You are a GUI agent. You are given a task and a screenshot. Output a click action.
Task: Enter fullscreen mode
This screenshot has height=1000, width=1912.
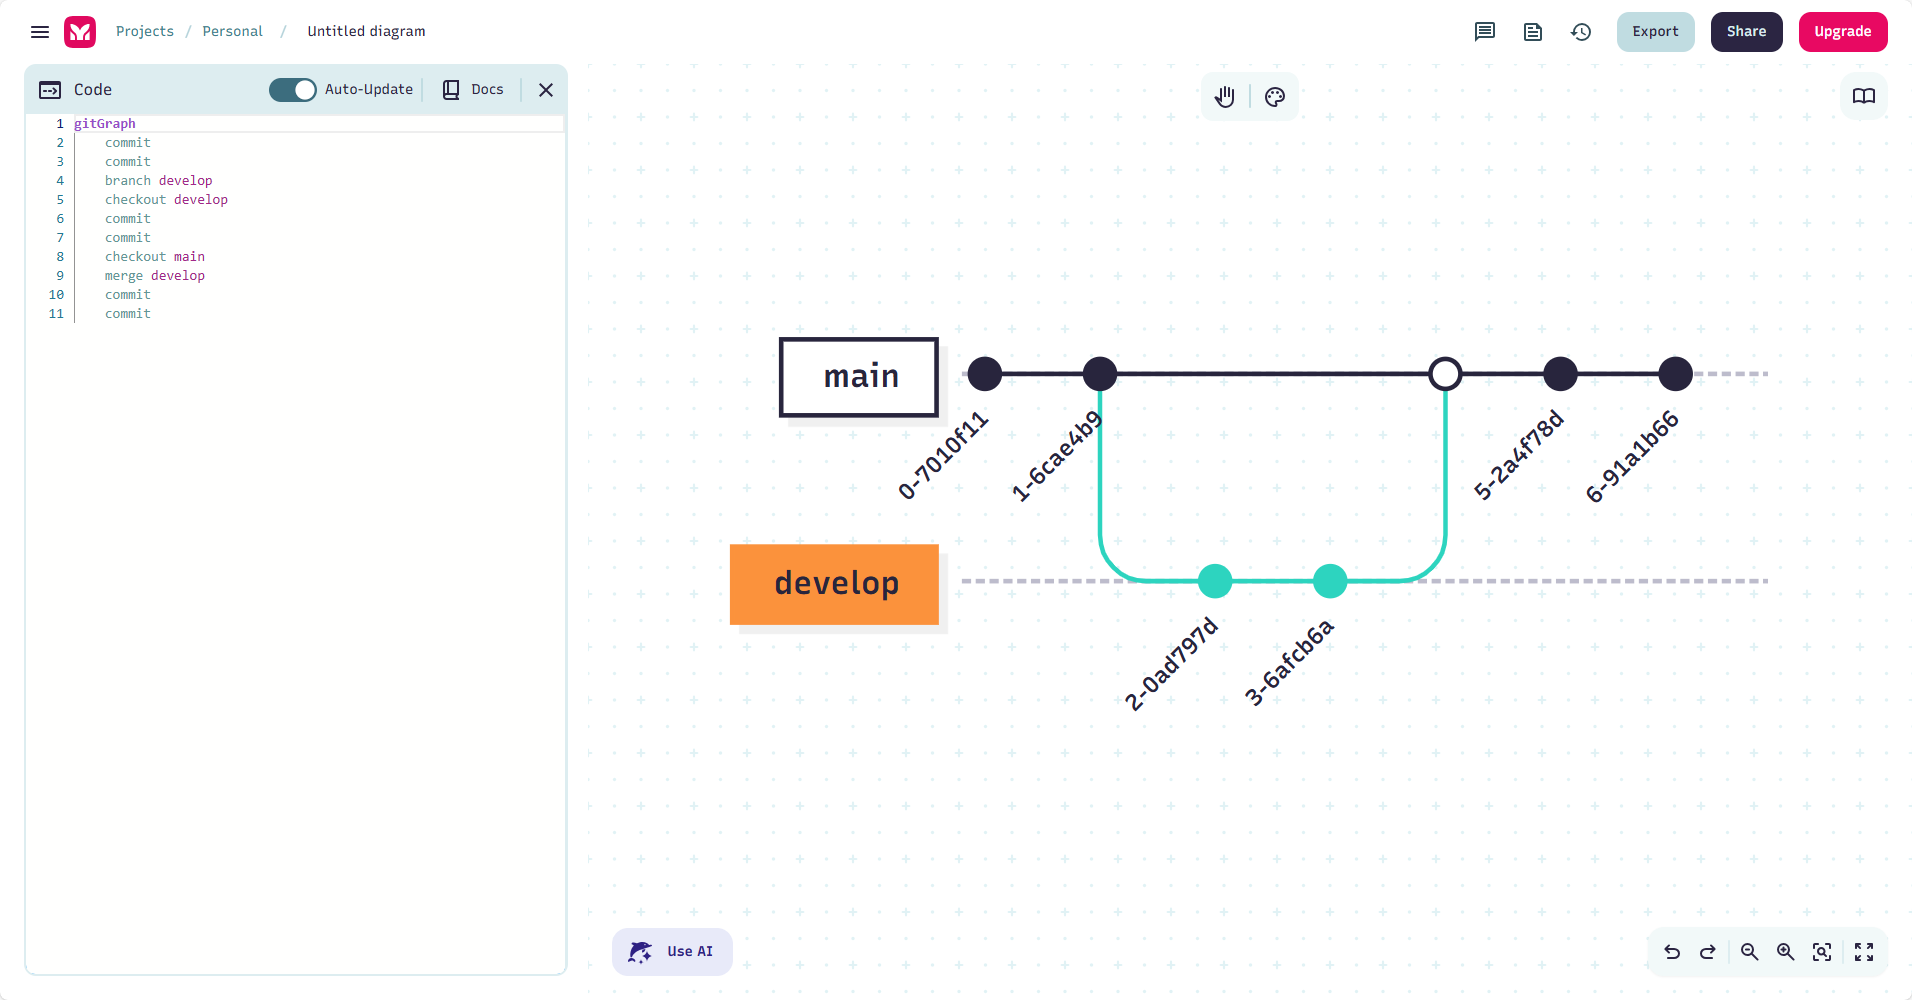(x=1864, y=952)
